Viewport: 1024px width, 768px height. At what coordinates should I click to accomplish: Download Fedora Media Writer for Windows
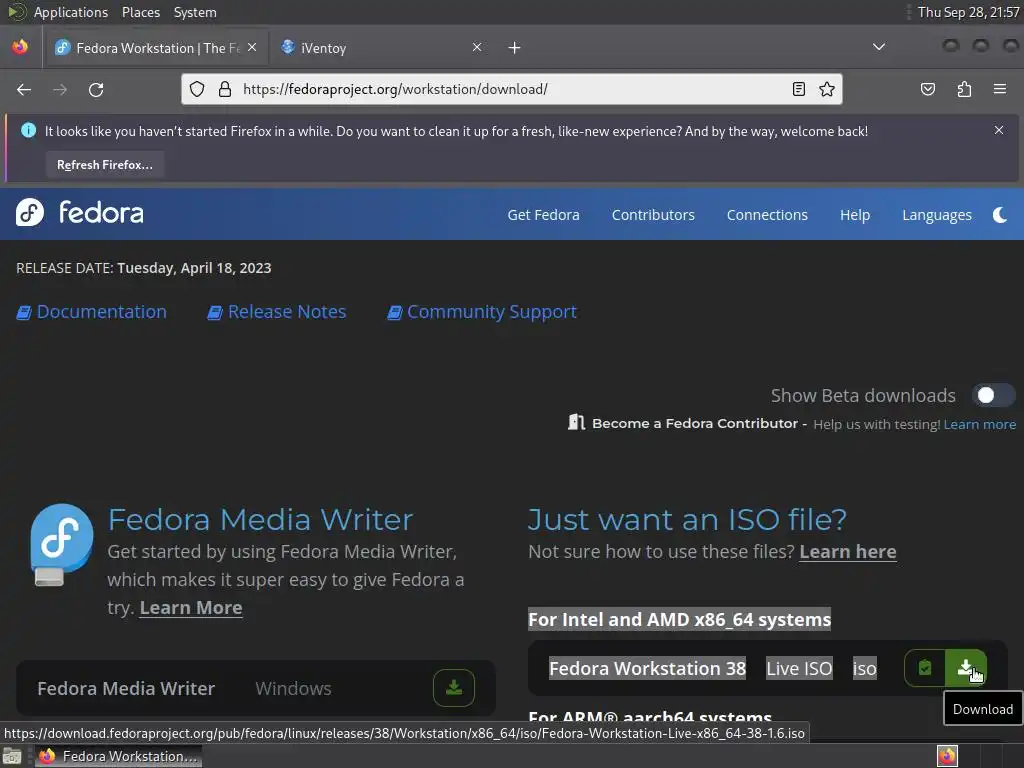454,688
